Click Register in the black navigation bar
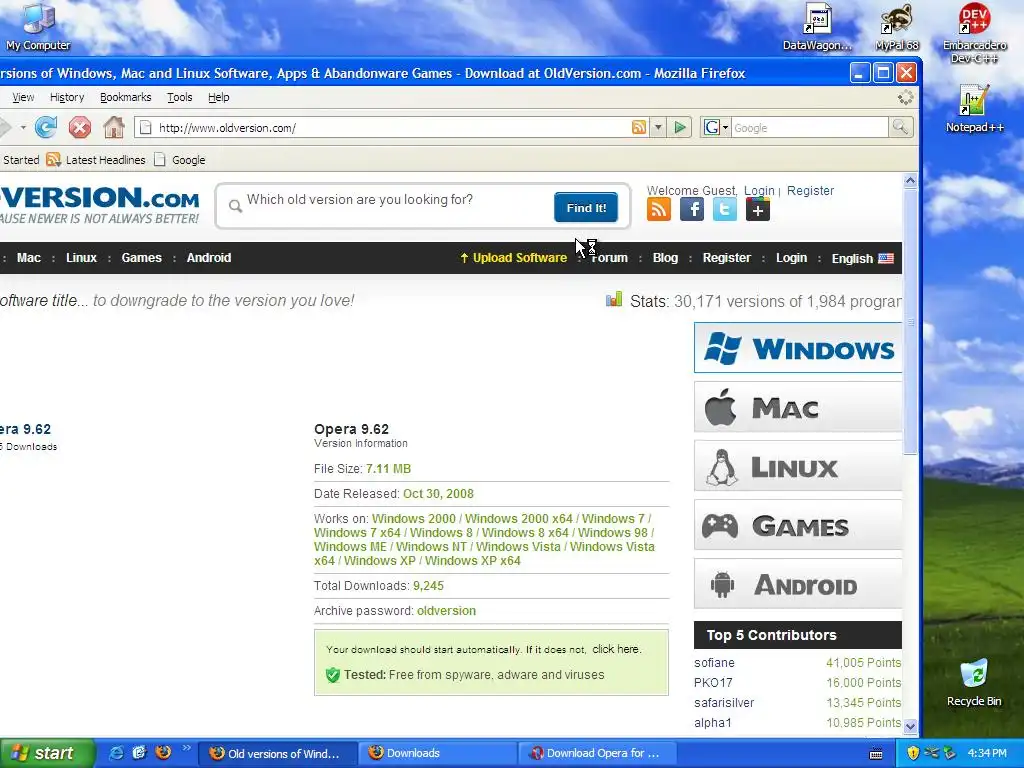The height and width of the screenshot is (768, 1024). point(726,258)
